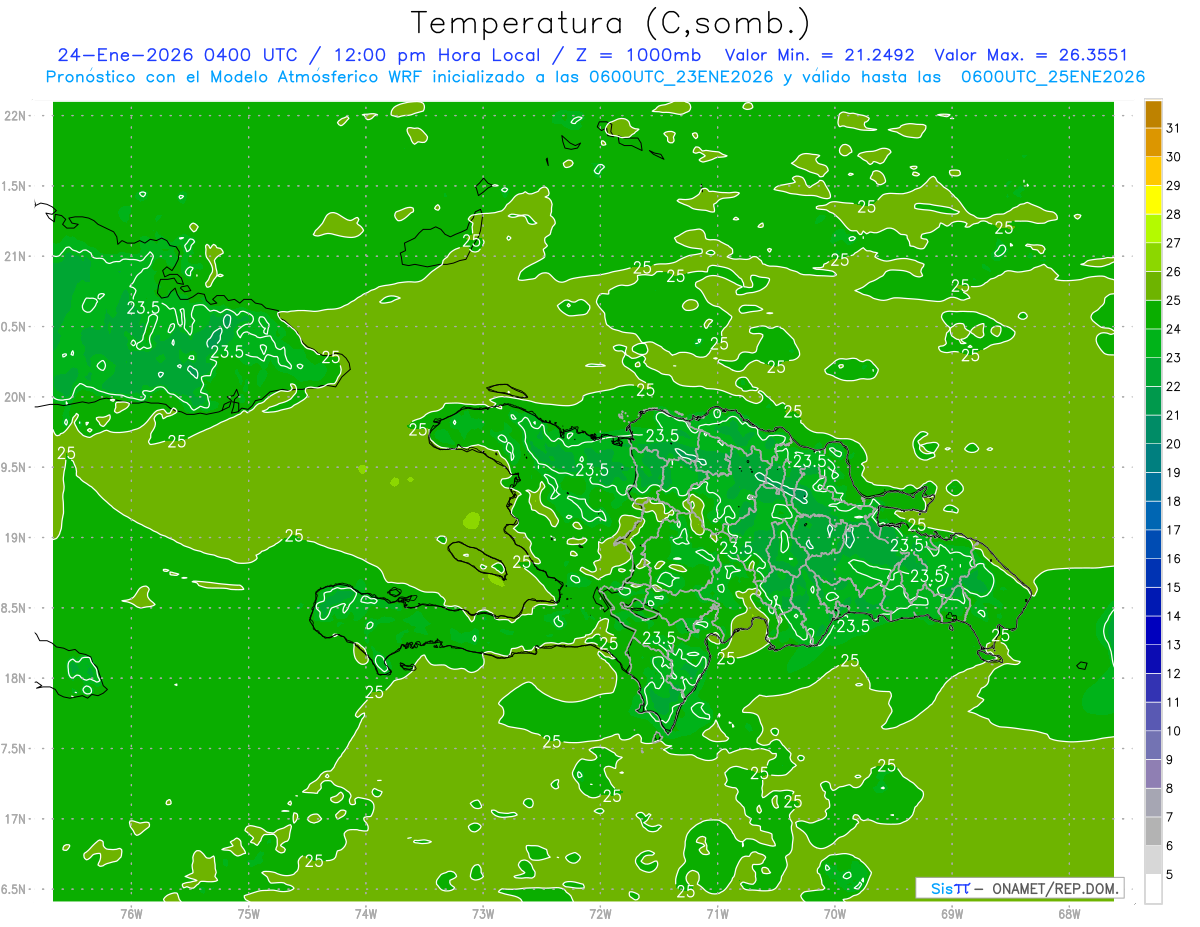
Task: Click the "70W" longitude axis label
Action: pos(835,914)
